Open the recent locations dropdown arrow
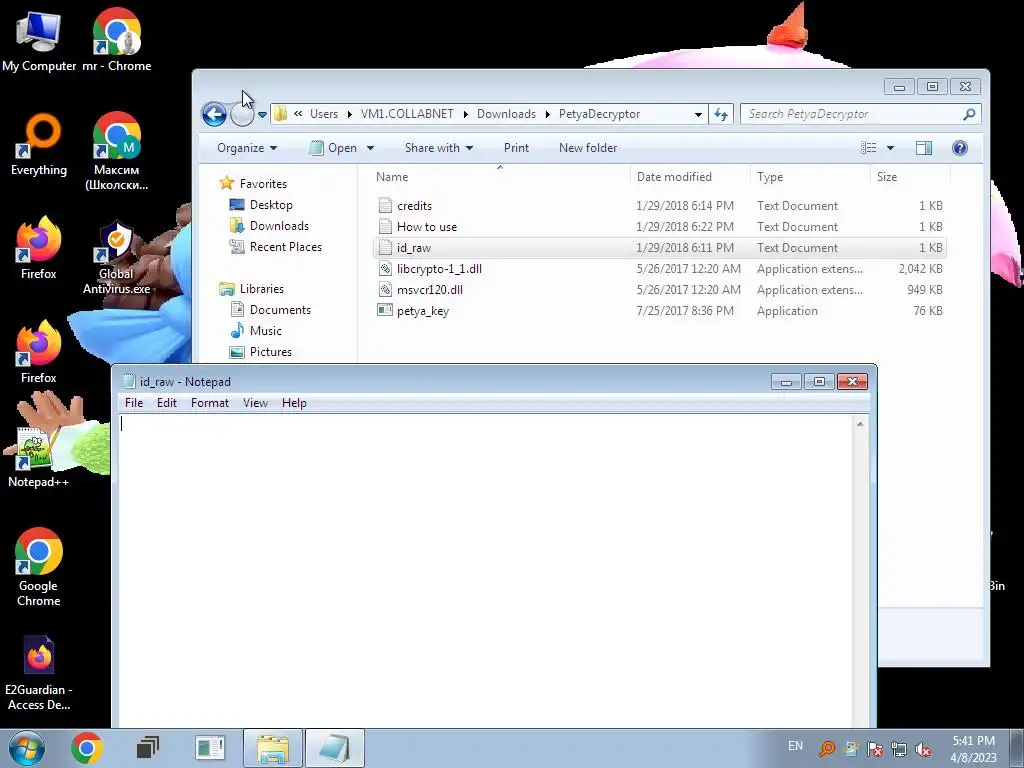The height and width of the screenshot is (768, 1024). (x=262, y=115)
